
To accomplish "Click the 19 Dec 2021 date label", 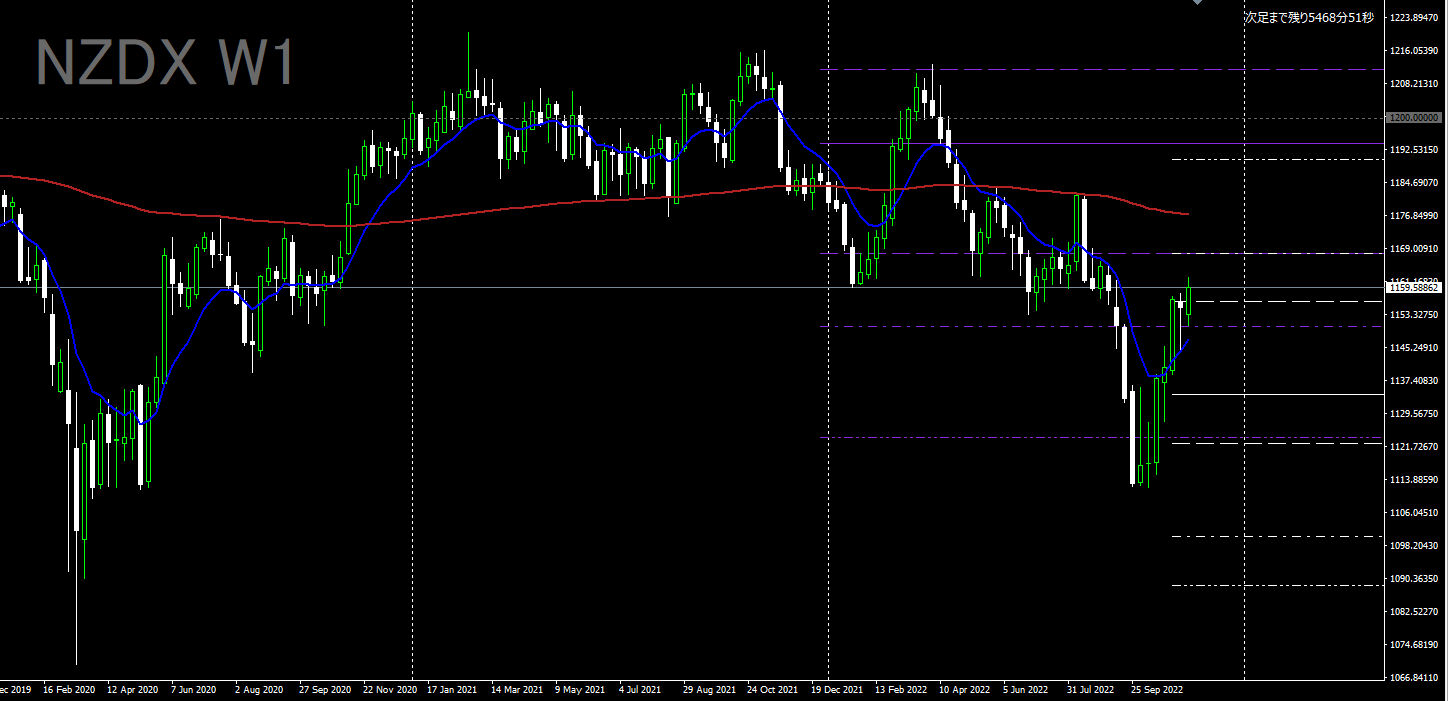I will click(837, 690).
